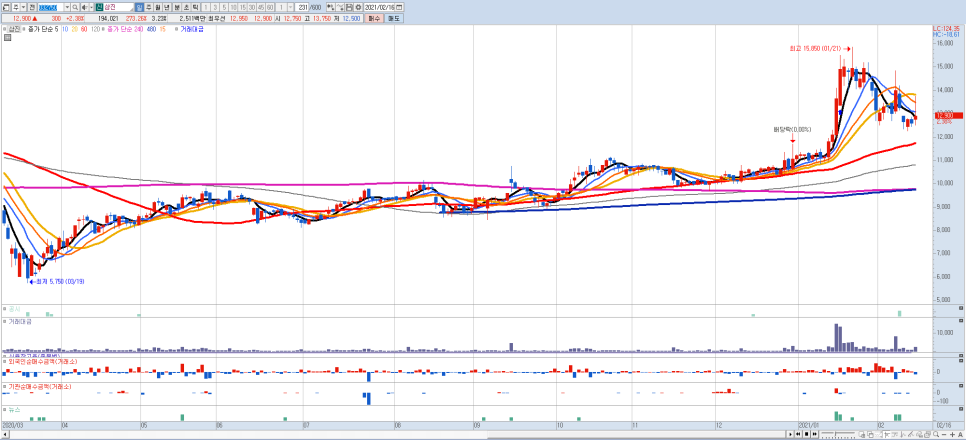
Task: Click the A text icon at bottom-right
Action: point(960,434)
